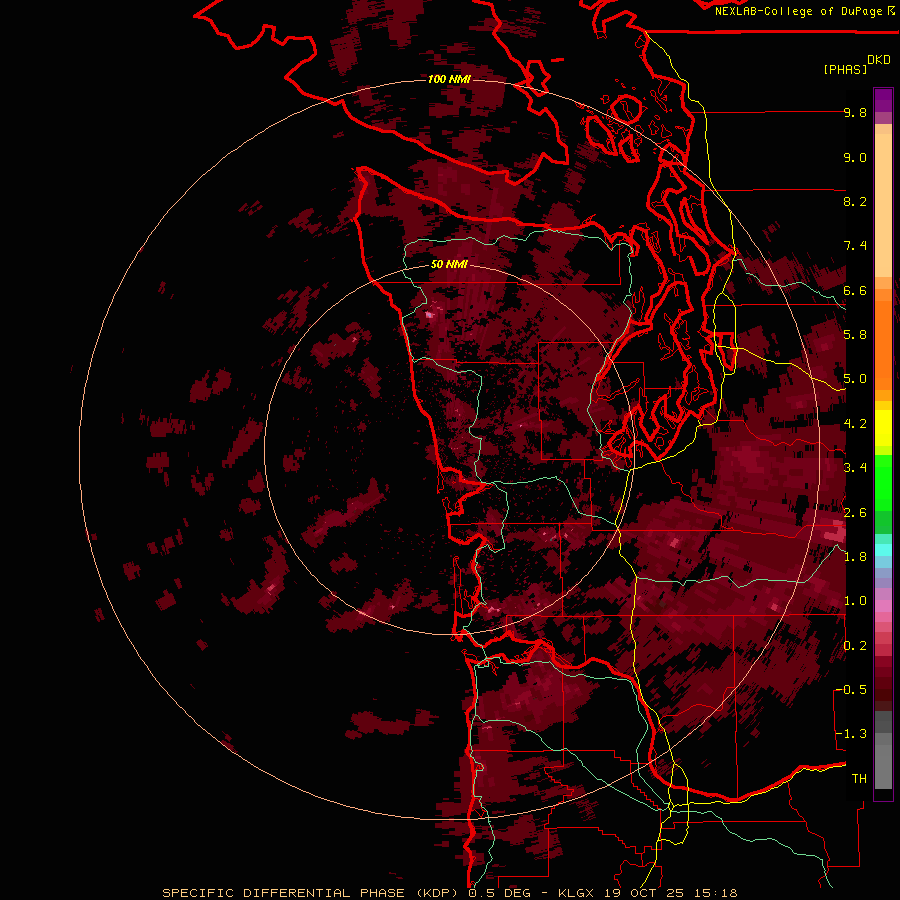Click the 4.2 value on the color scale

[855, 424]
